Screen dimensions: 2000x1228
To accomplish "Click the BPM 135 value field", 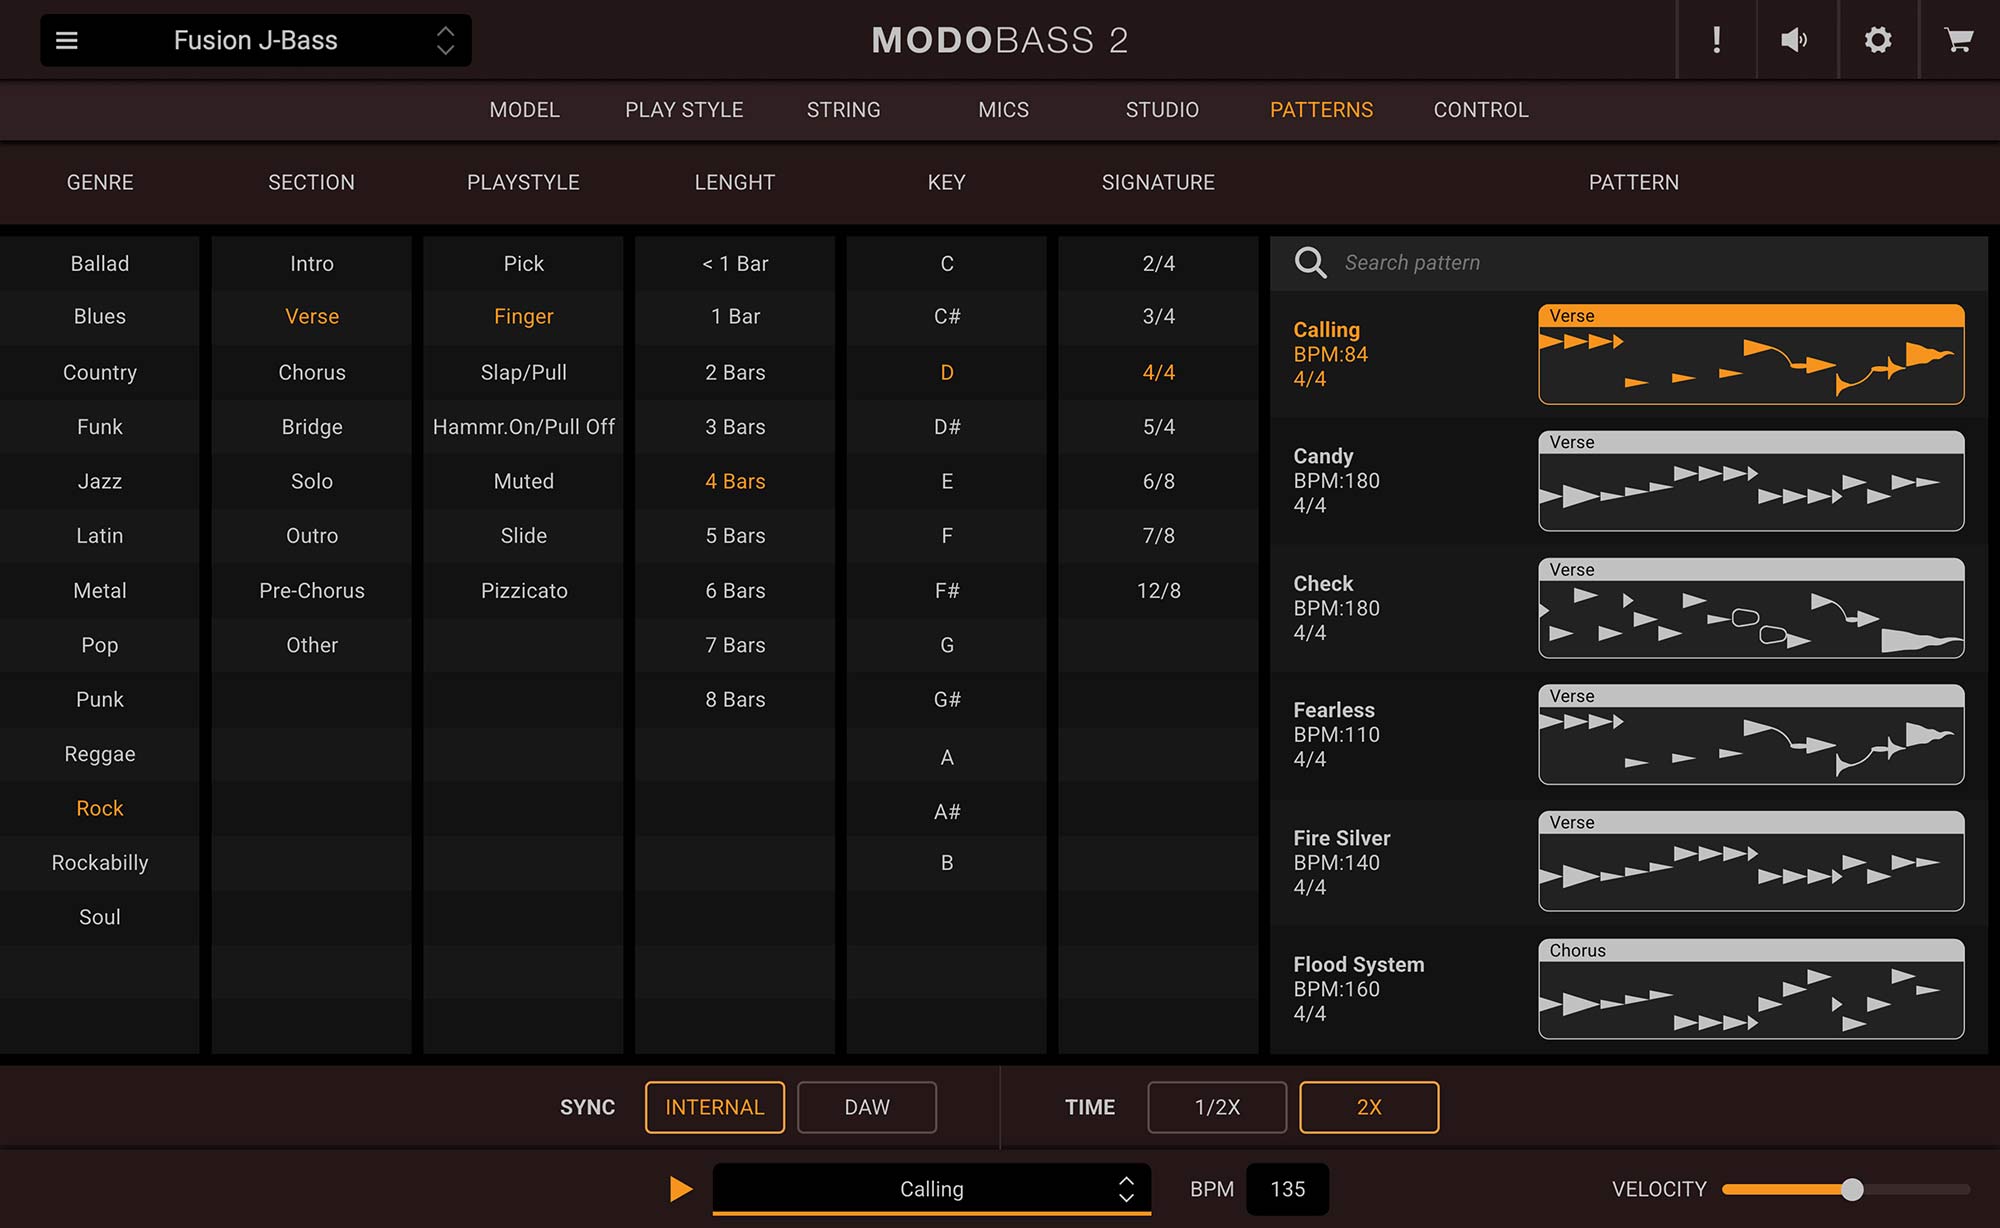I will [1287, 1189].
